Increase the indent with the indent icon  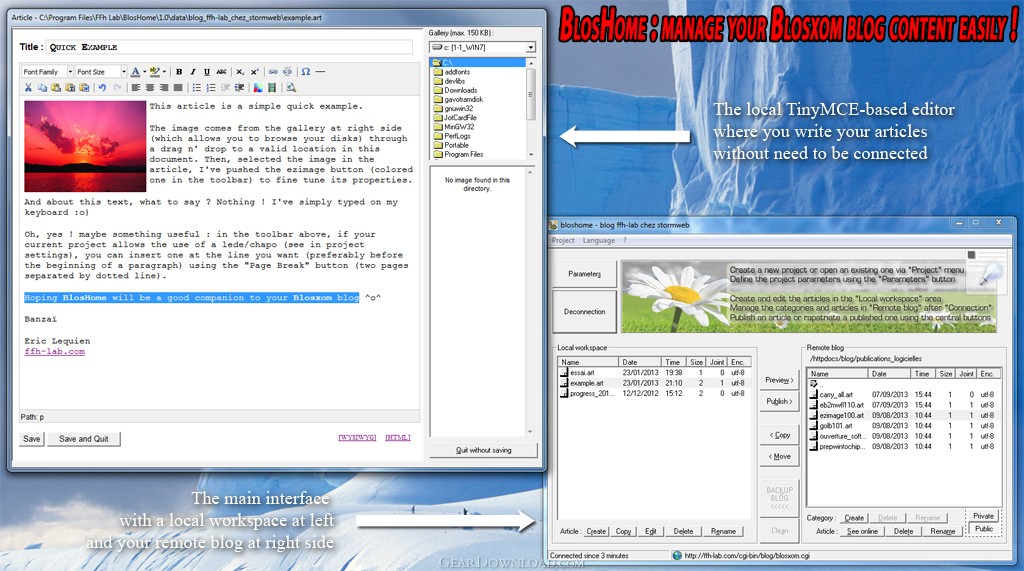[240, 88]
